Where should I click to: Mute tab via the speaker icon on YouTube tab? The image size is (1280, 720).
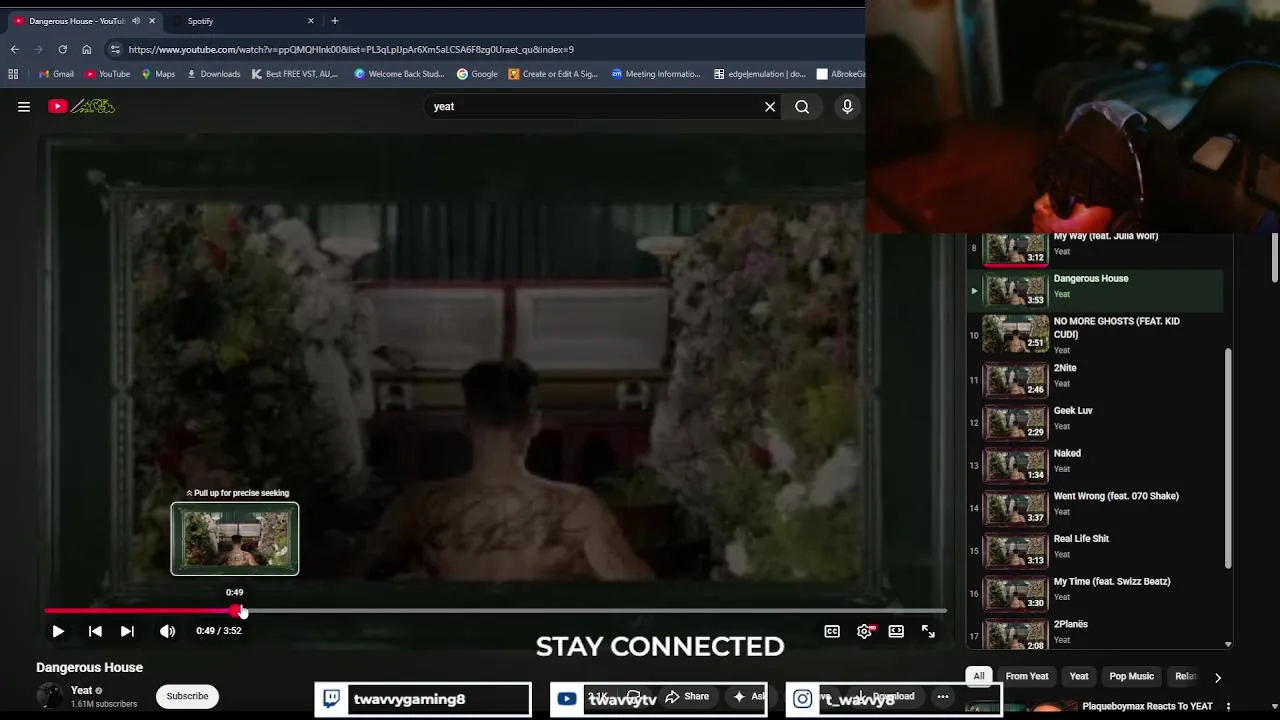point(136,21)
